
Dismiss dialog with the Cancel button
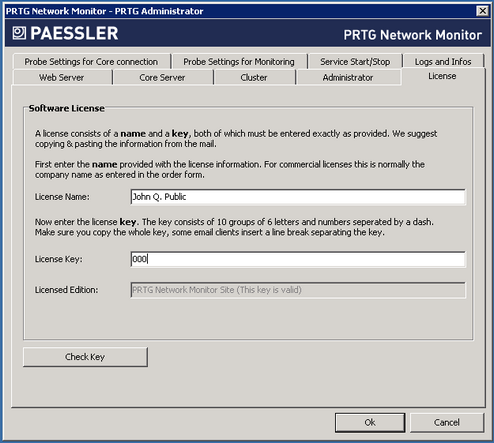(x=447, y=423)
